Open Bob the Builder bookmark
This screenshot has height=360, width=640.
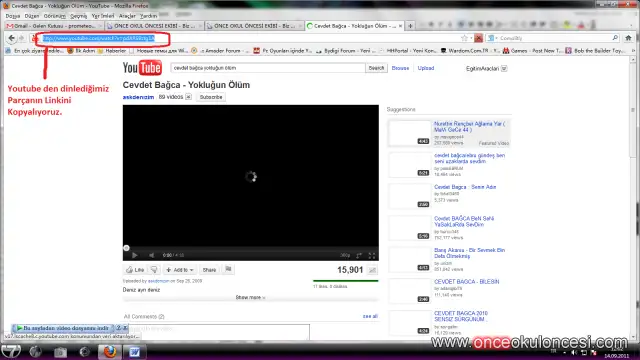[x=595, y=51]
